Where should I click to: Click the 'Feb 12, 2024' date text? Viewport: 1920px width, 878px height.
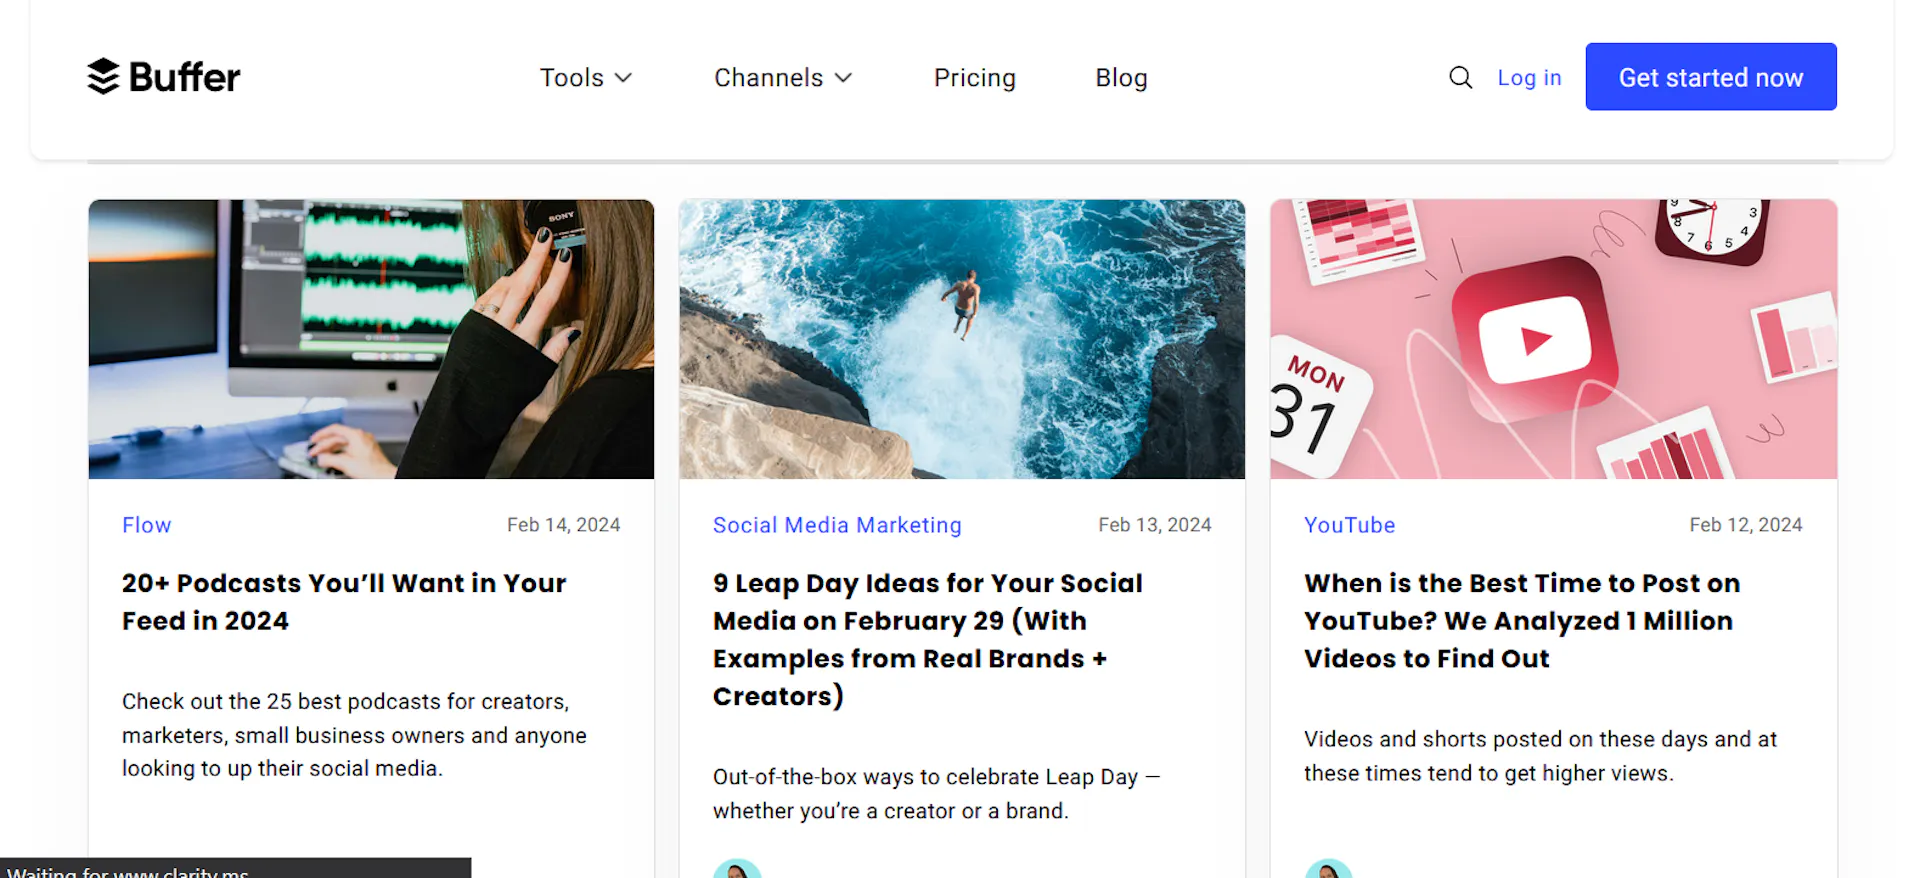tap(1746, 525)
